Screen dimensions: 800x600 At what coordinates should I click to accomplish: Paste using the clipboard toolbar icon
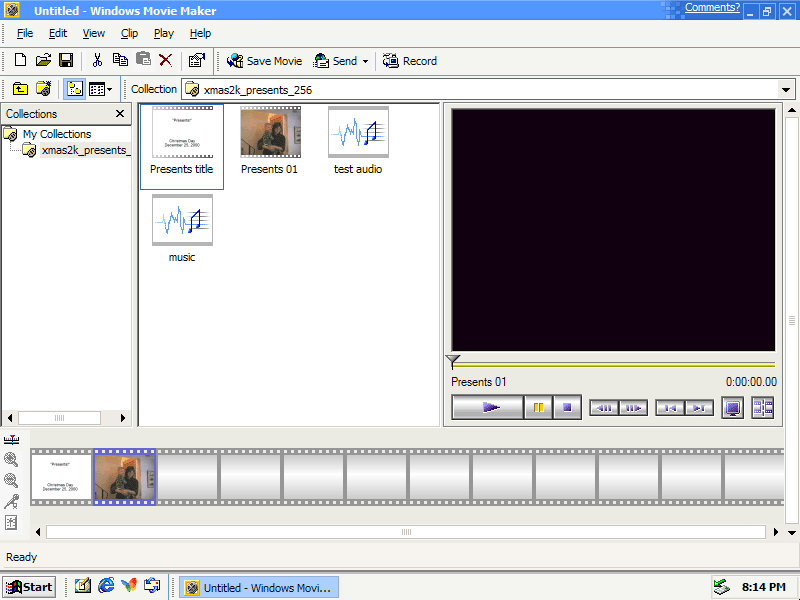pyautogui.click(x=143, y=60)
